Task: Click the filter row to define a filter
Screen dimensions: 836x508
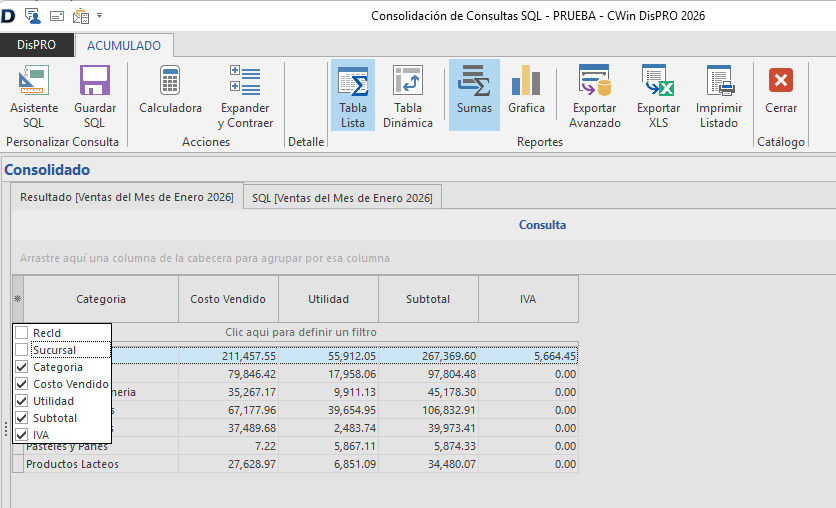Action: point(300,332)
